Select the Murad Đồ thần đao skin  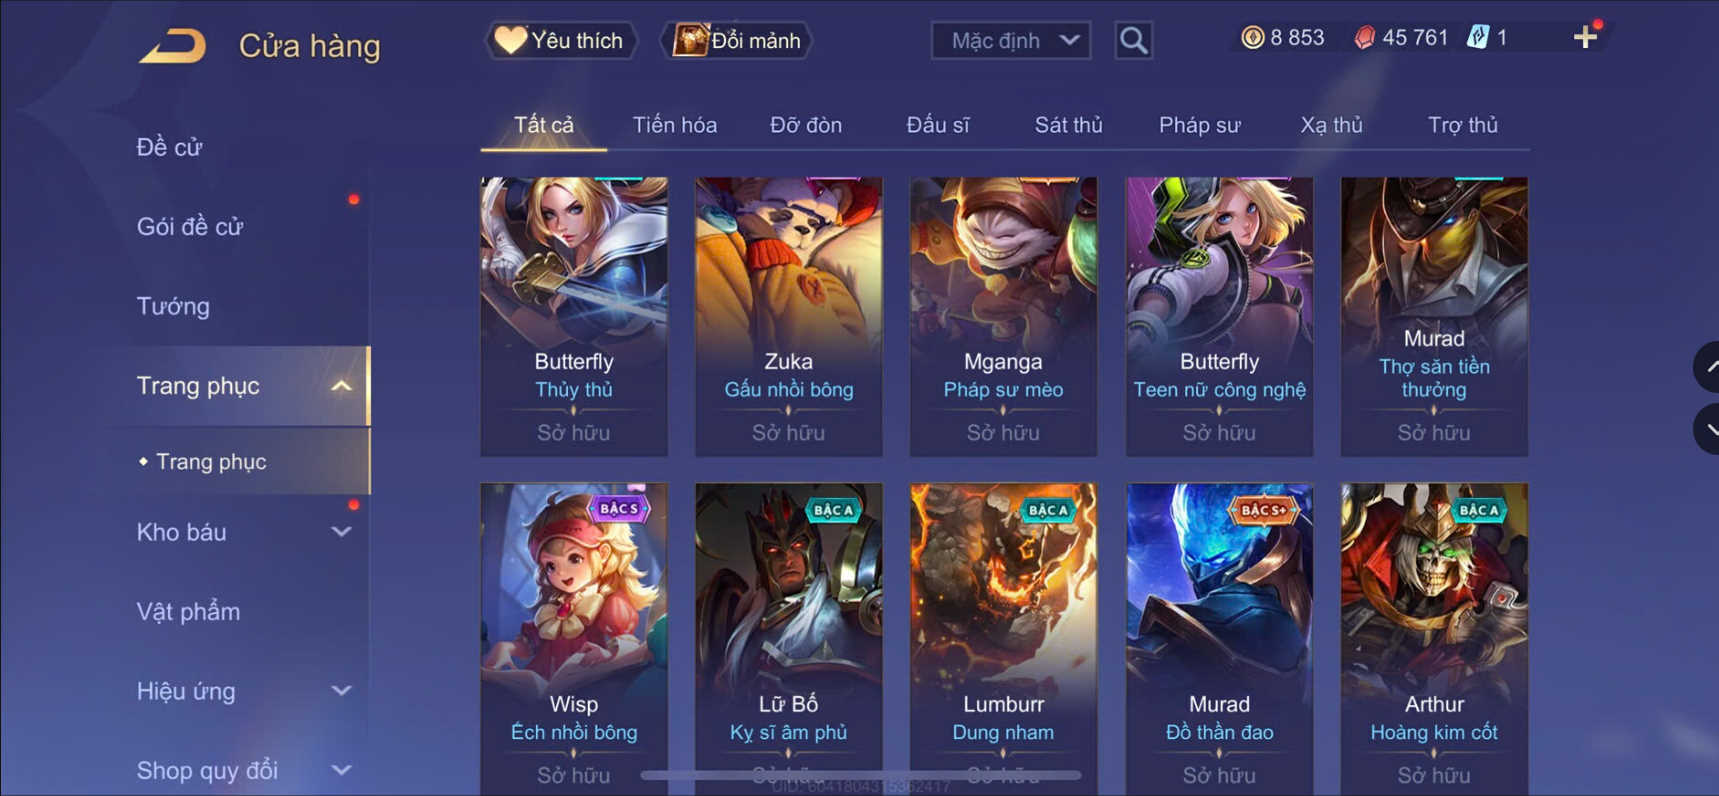pos(1219,639)
